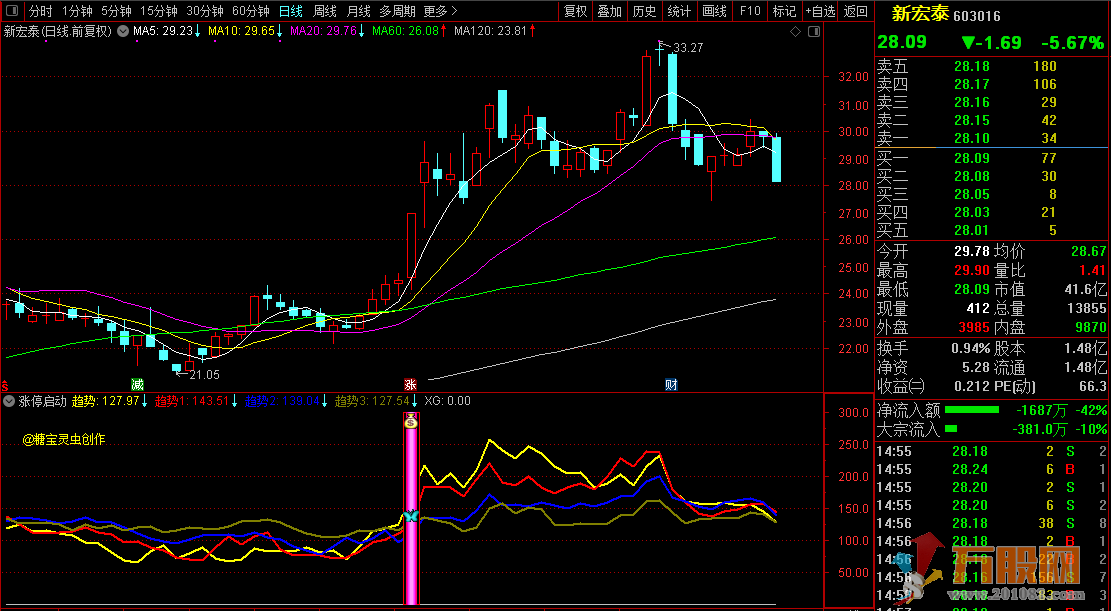
Task: Click the stock code 603016
Action: 976,16
